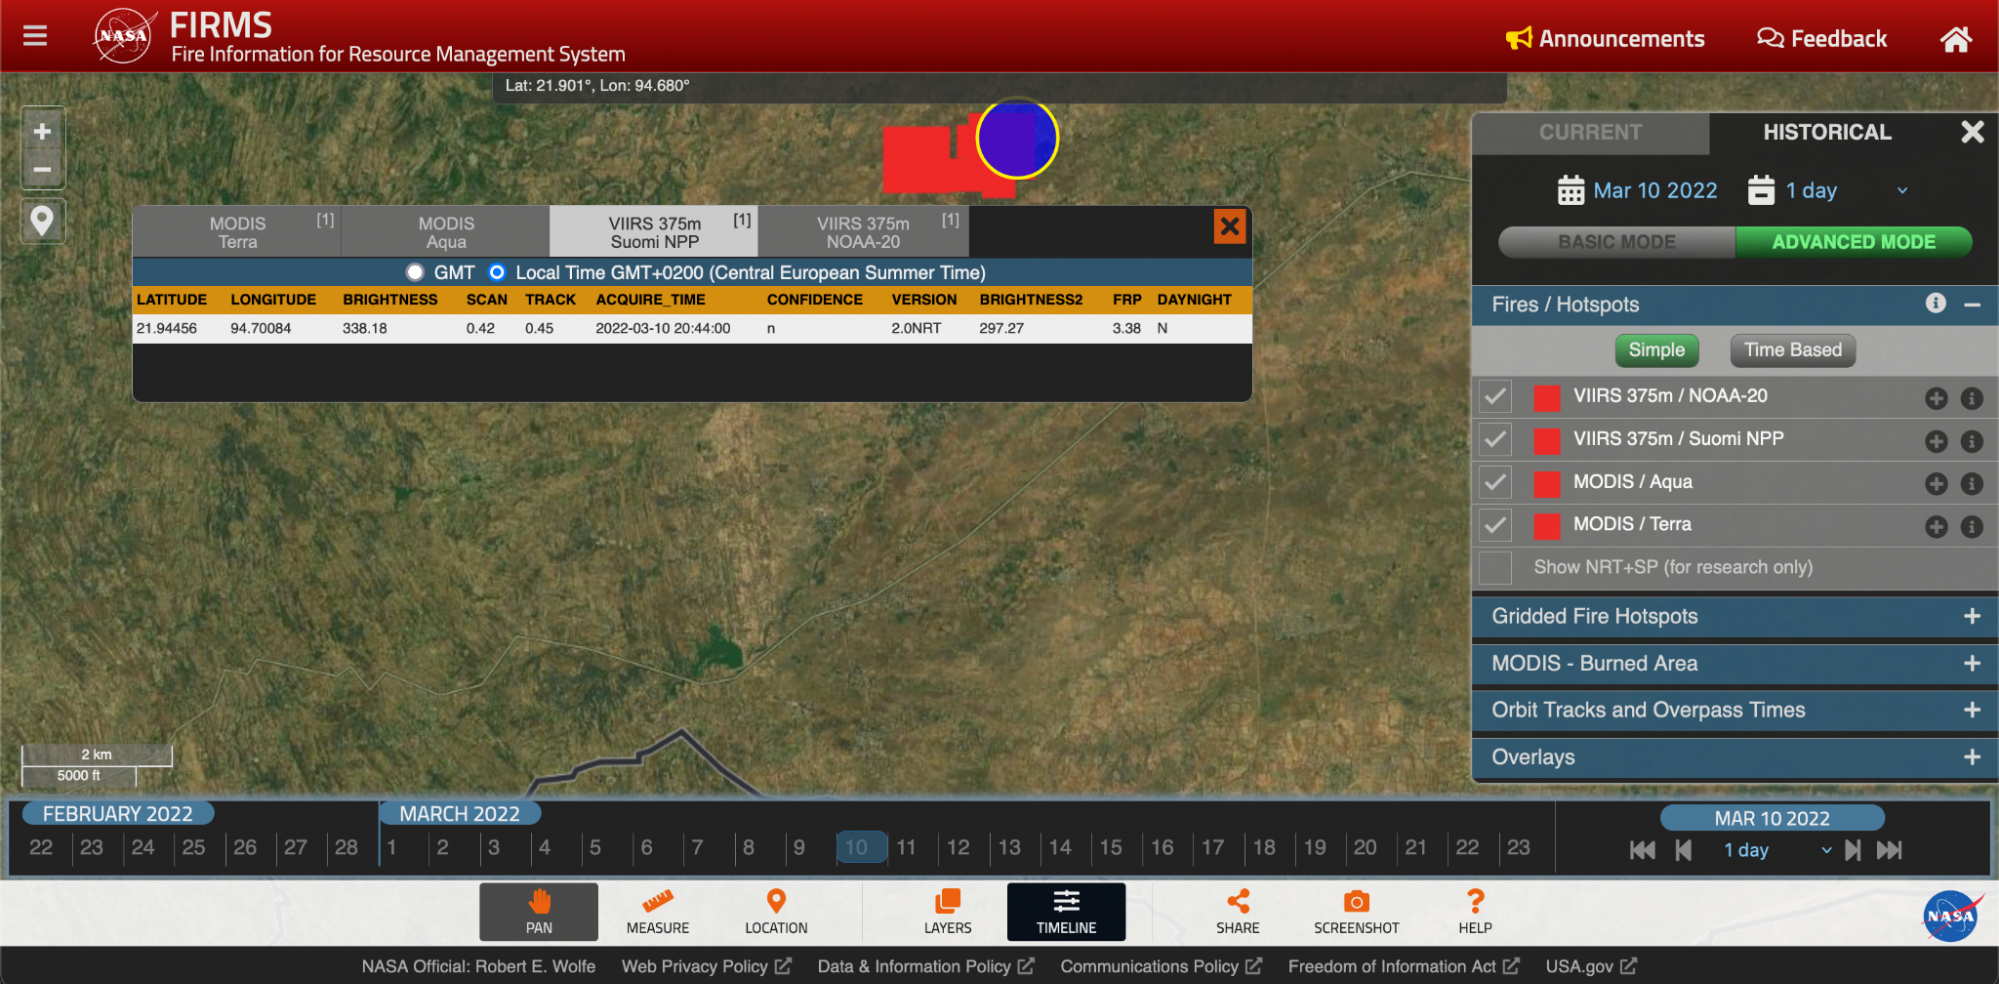Toggle MODIS / Terra checkbox

click(x=1495, y=525)
